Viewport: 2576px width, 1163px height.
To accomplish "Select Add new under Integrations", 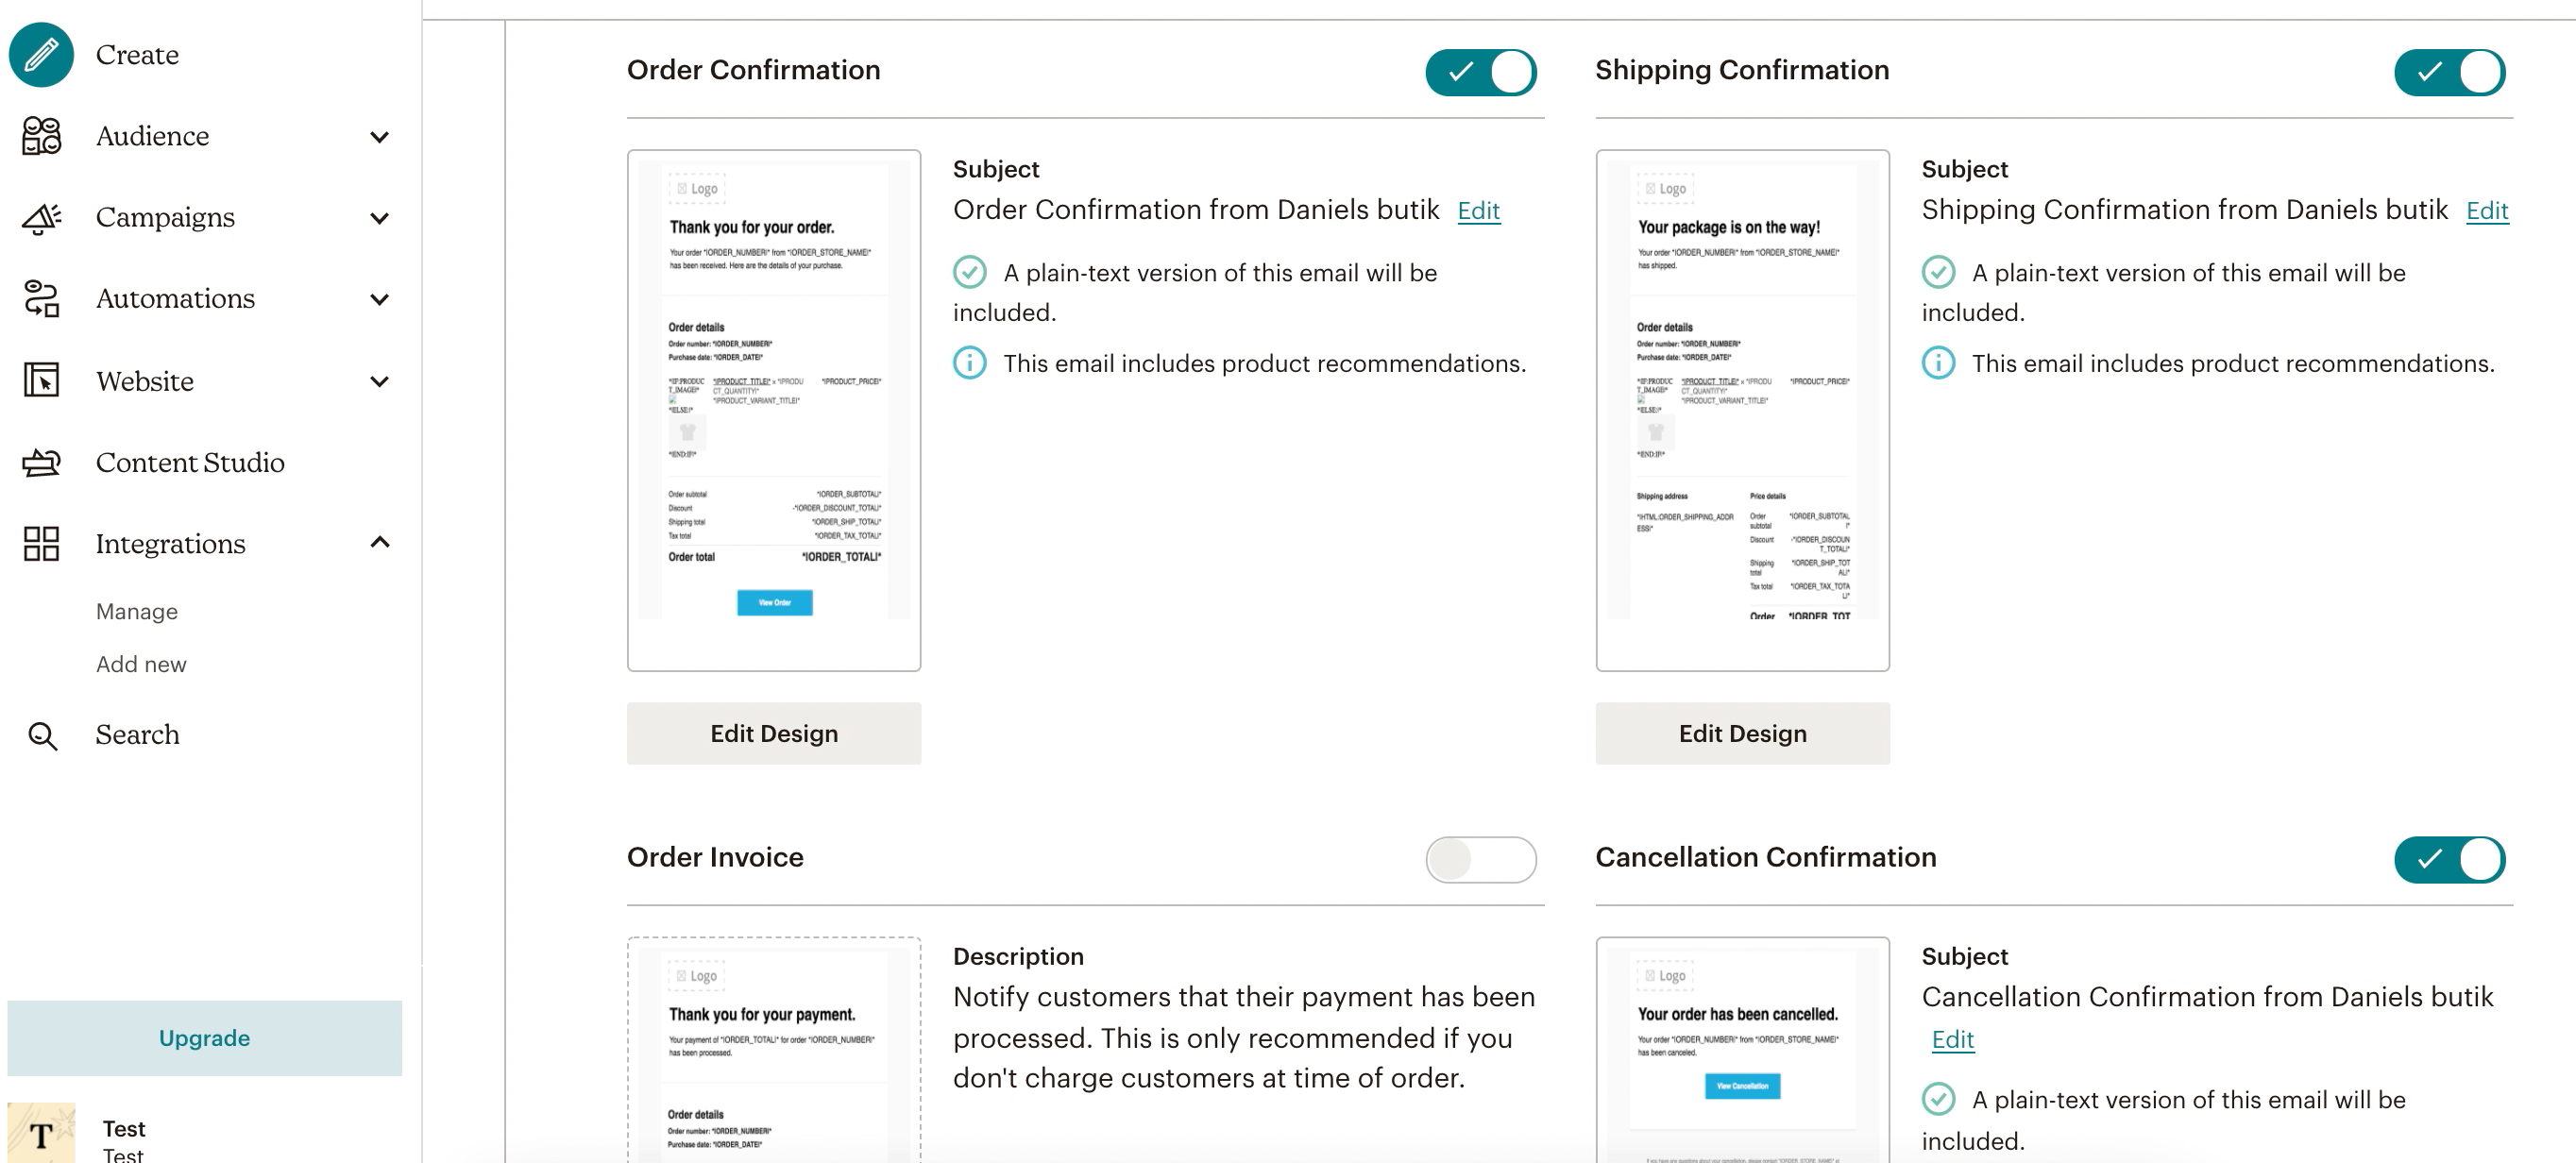I will (141, 664).
